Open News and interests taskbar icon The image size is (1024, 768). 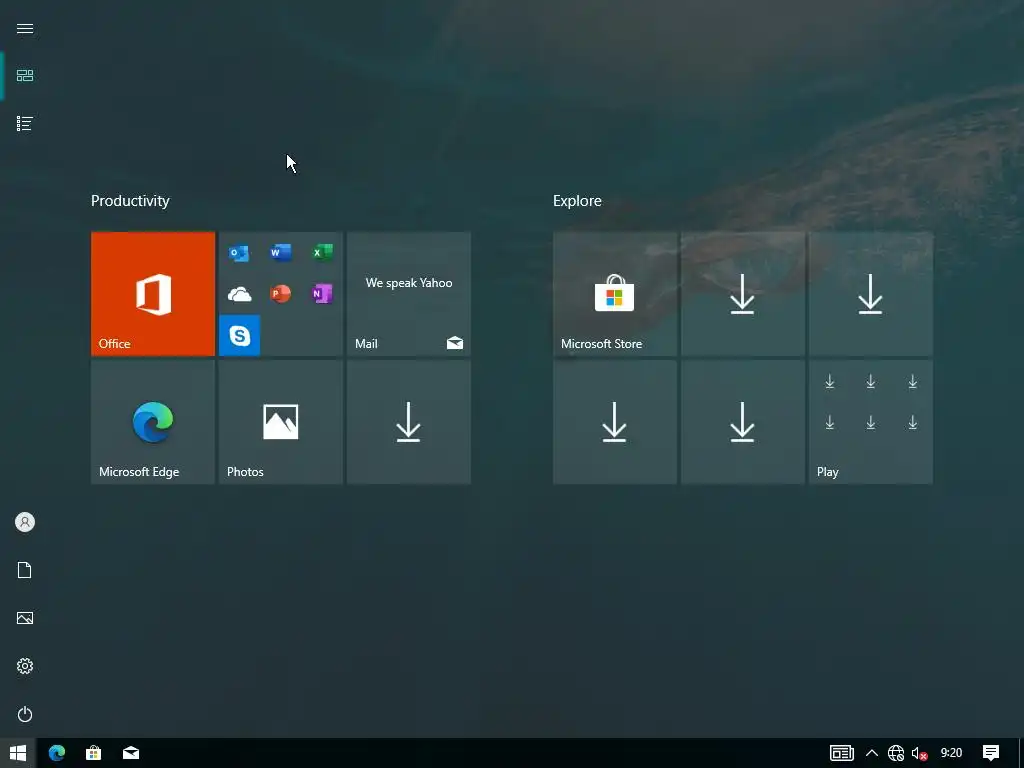click(x=841, y=753)
